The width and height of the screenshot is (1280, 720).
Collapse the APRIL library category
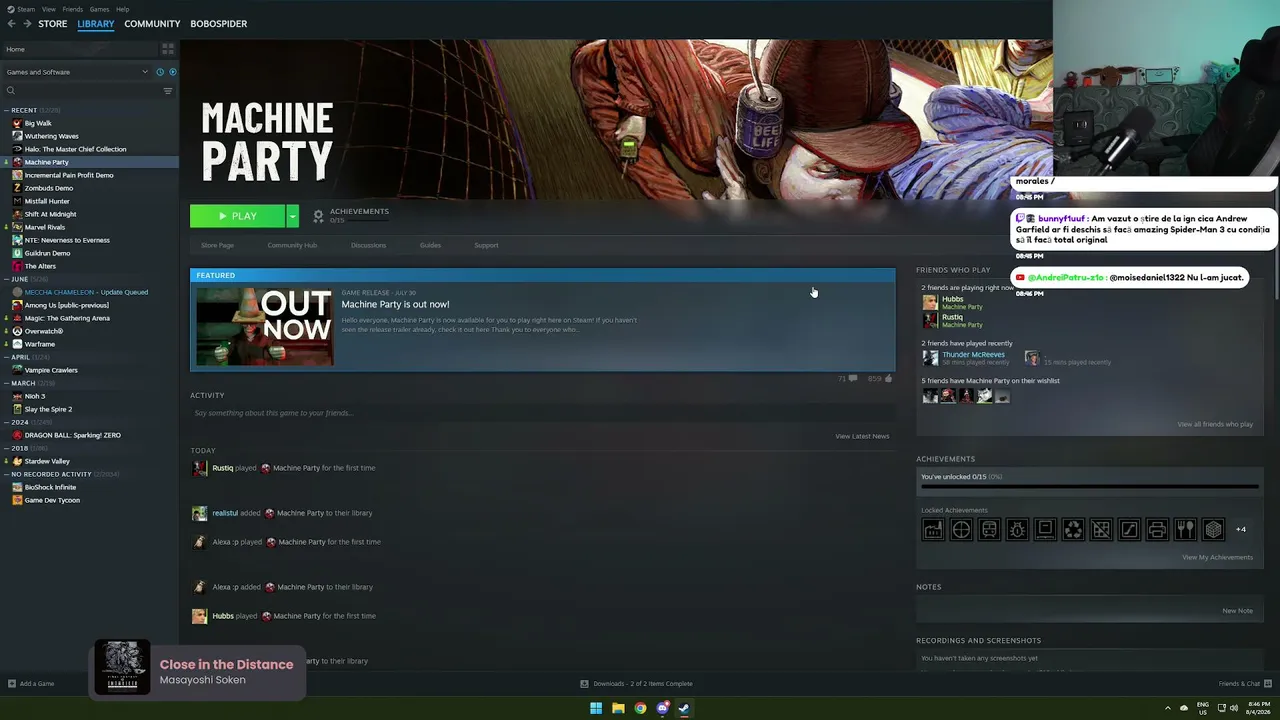pyautogui.click(x=7, y=357)
